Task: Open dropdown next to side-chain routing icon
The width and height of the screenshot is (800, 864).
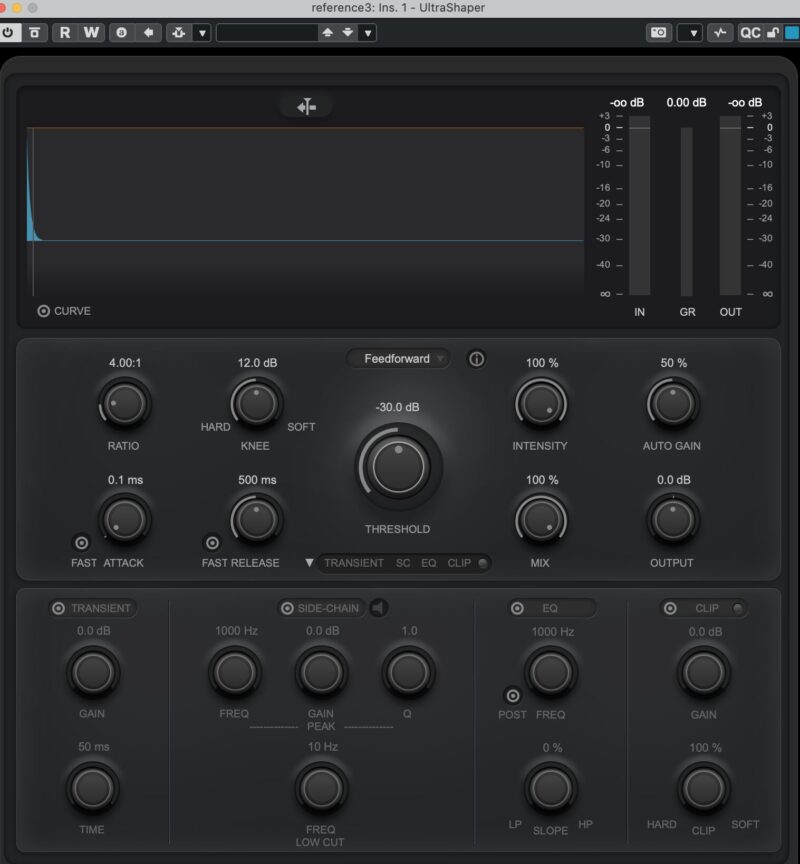Action: [202, 33]
